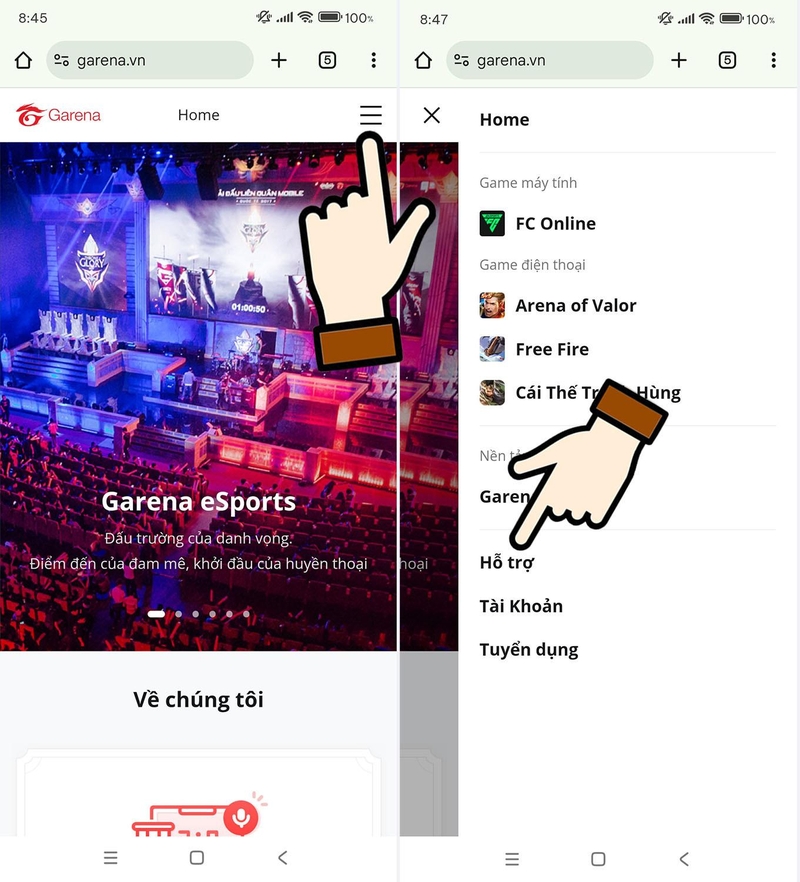Open tab switcher showing 5 in right browser
The image size is (800, 882).
click(727, 60)
